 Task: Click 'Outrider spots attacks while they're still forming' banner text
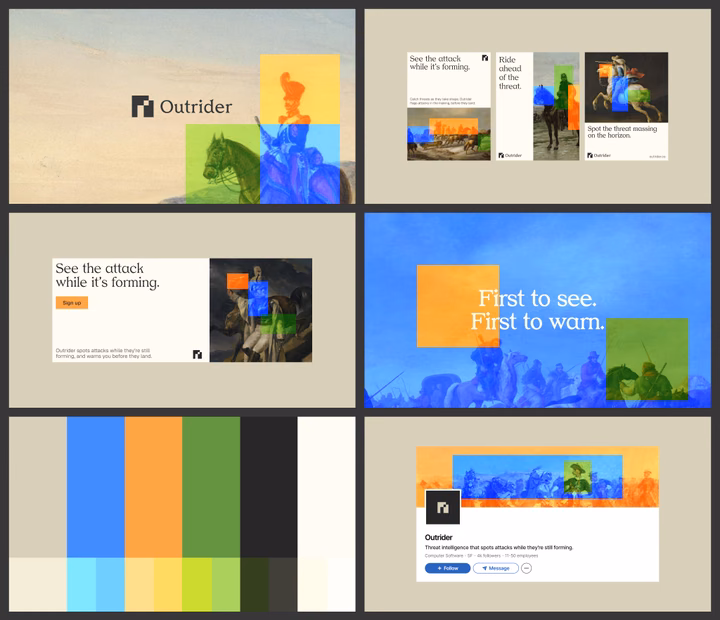click(104, 353)
